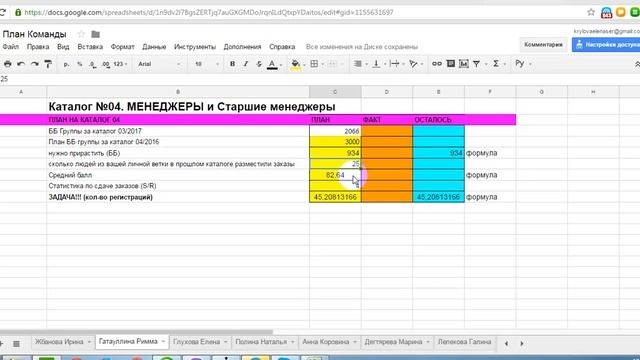
Task: Open the Глухова Елена tab dropdown arrow
Action: click(225, 342)
